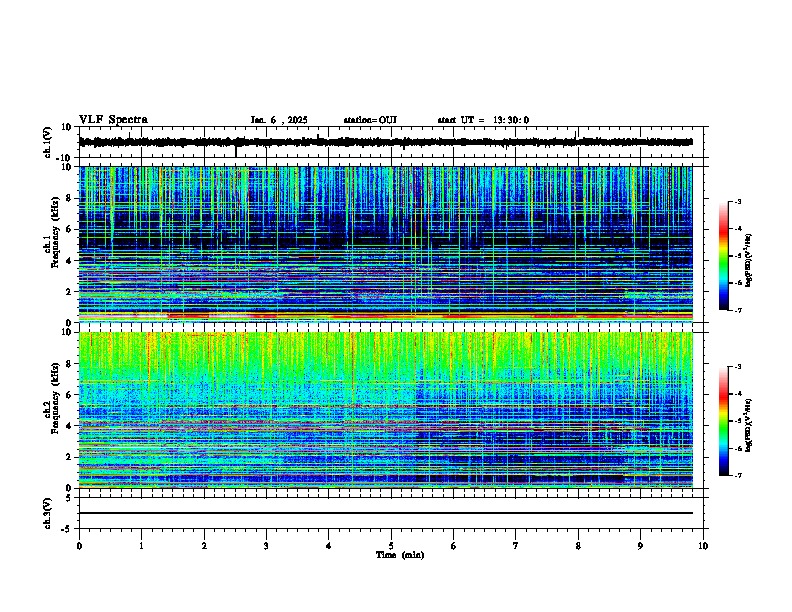The width and height of the screenshot is (792, 612).
Task: Click the "-3" label on the ch.1 color bar
Action: 737,201
